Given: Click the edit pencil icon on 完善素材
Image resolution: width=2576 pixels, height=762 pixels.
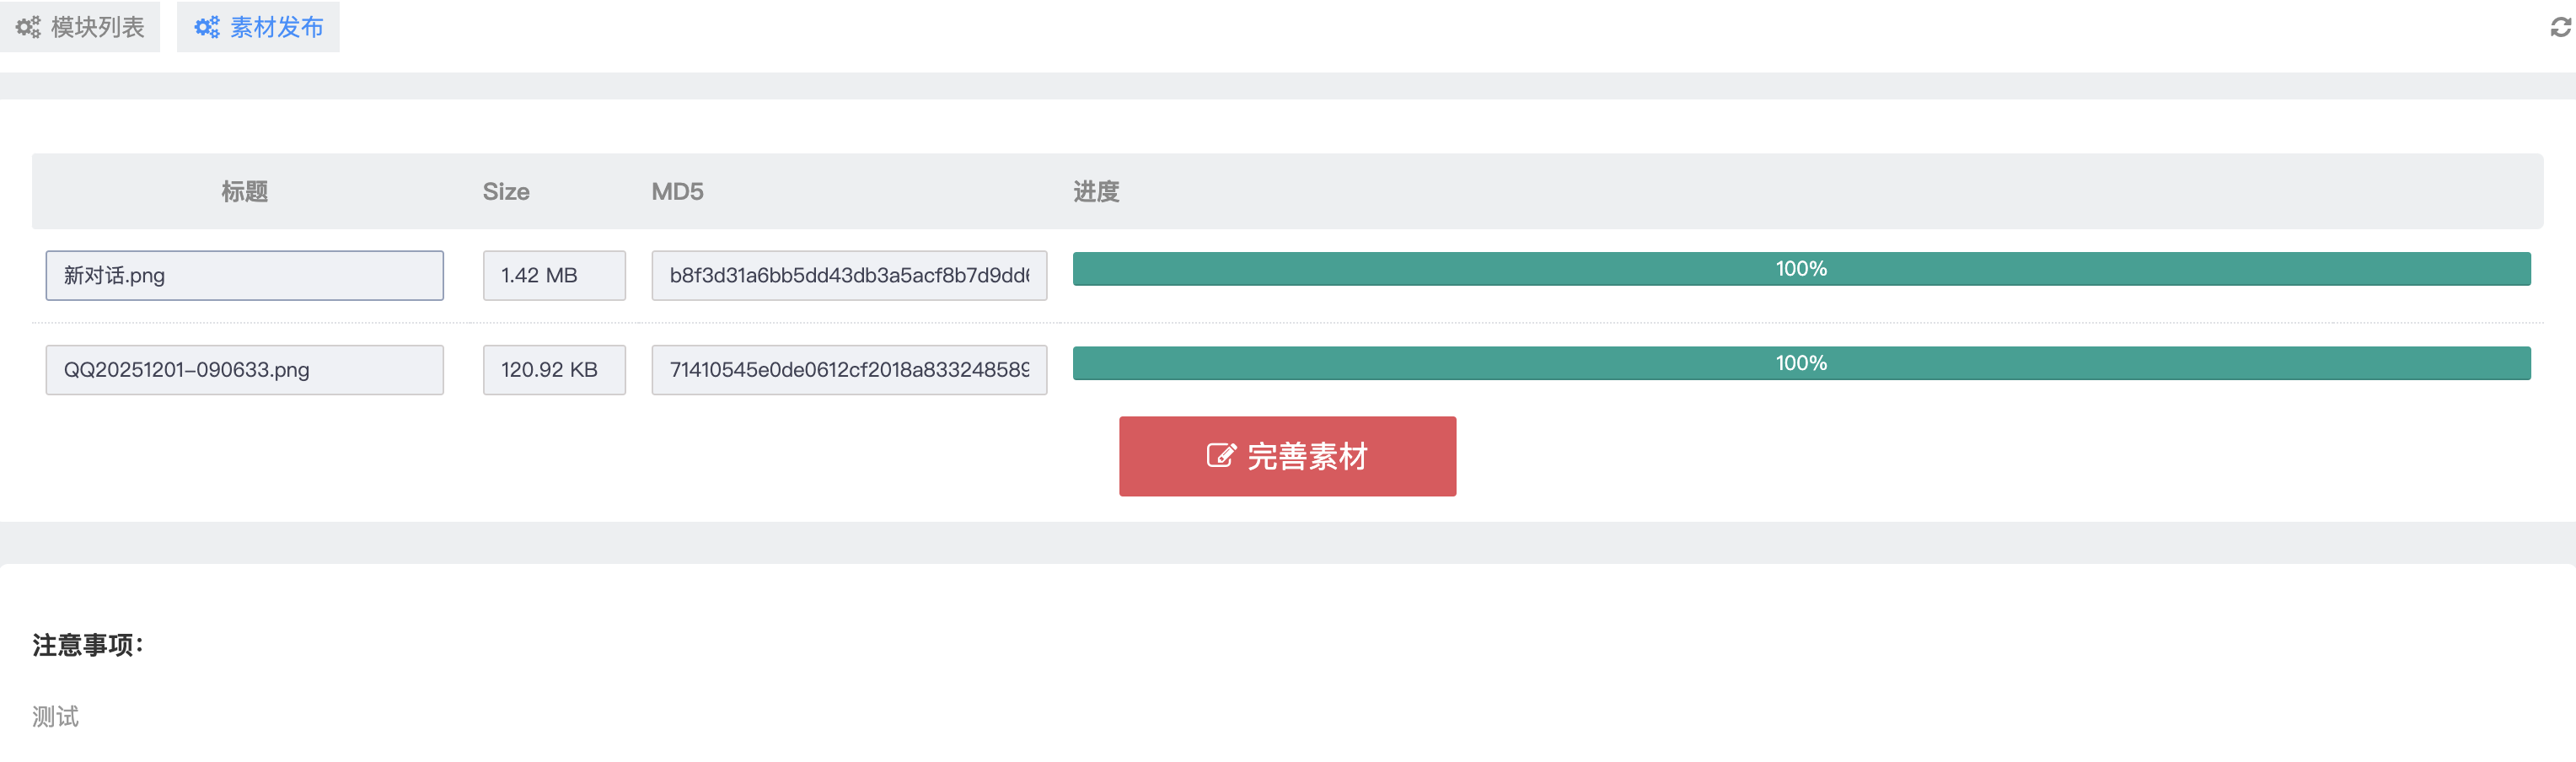Looking at the screenshot, I should pos(1221,456).
